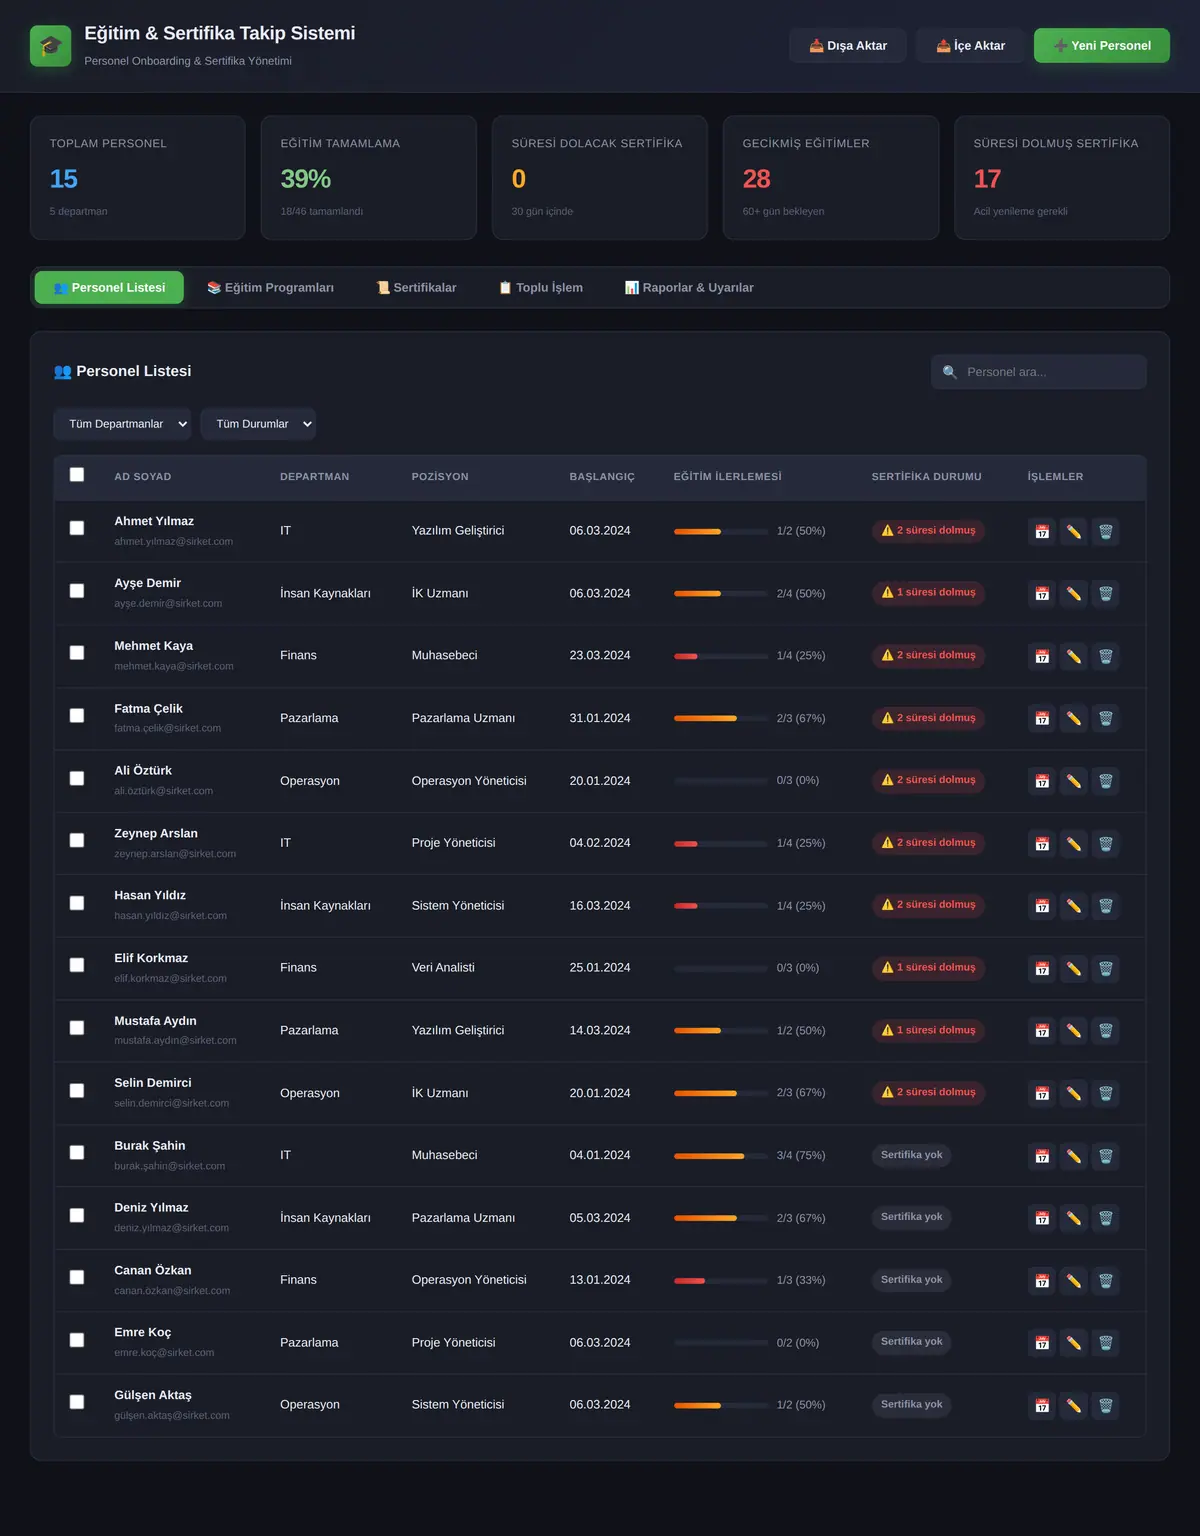Delete Gülşen Aktaş using trash icon
The height and width of the screenshot is (1536, 1200).
point(1105,1405)
